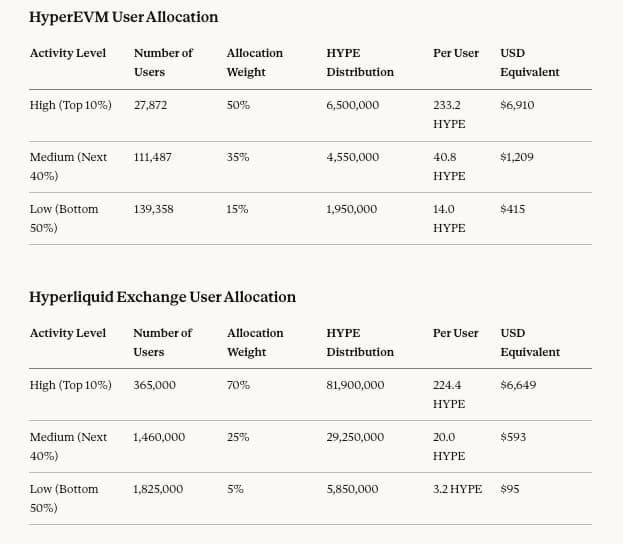Select the $415 USD equivalent cell
Screen dimensions: 623x544
tap(512, 209)
